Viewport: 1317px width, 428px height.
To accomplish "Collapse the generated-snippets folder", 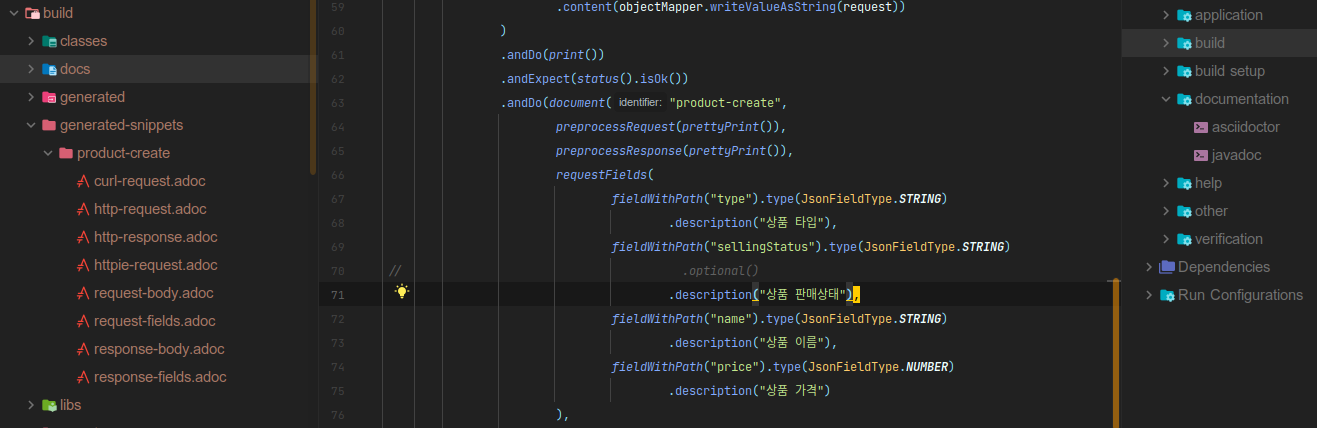I will point(31,125).
